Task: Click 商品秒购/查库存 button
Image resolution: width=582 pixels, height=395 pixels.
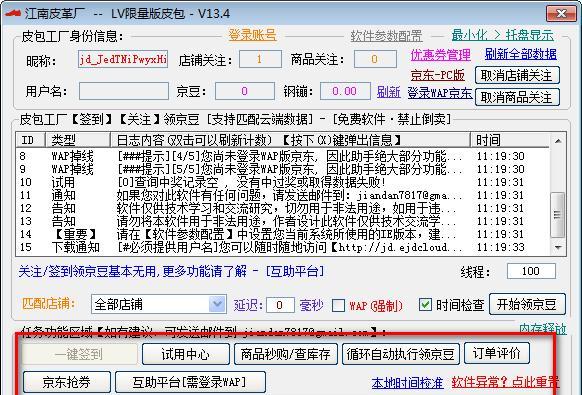Action: tap(286, 354)
